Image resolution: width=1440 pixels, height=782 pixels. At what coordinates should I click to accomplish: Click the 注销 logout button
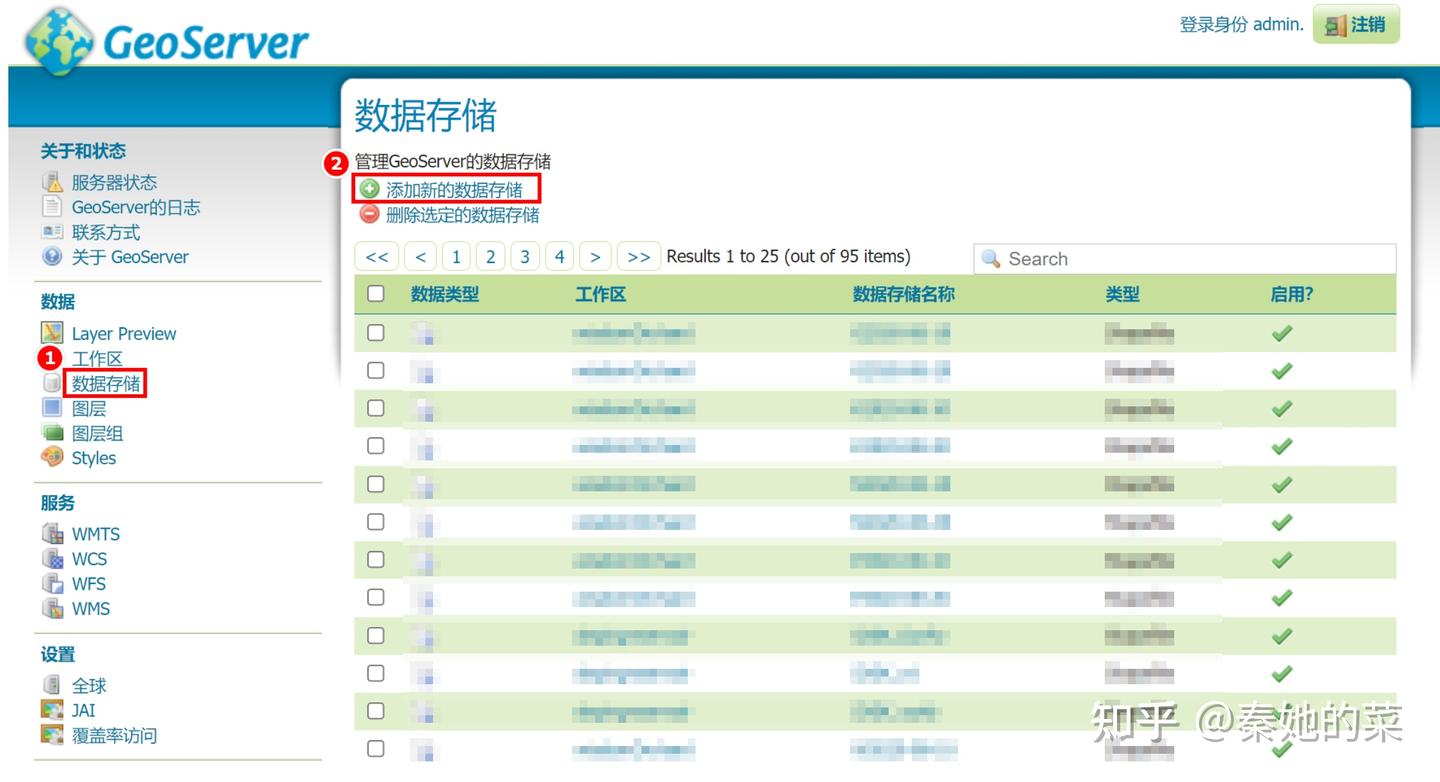[1355, 25]
